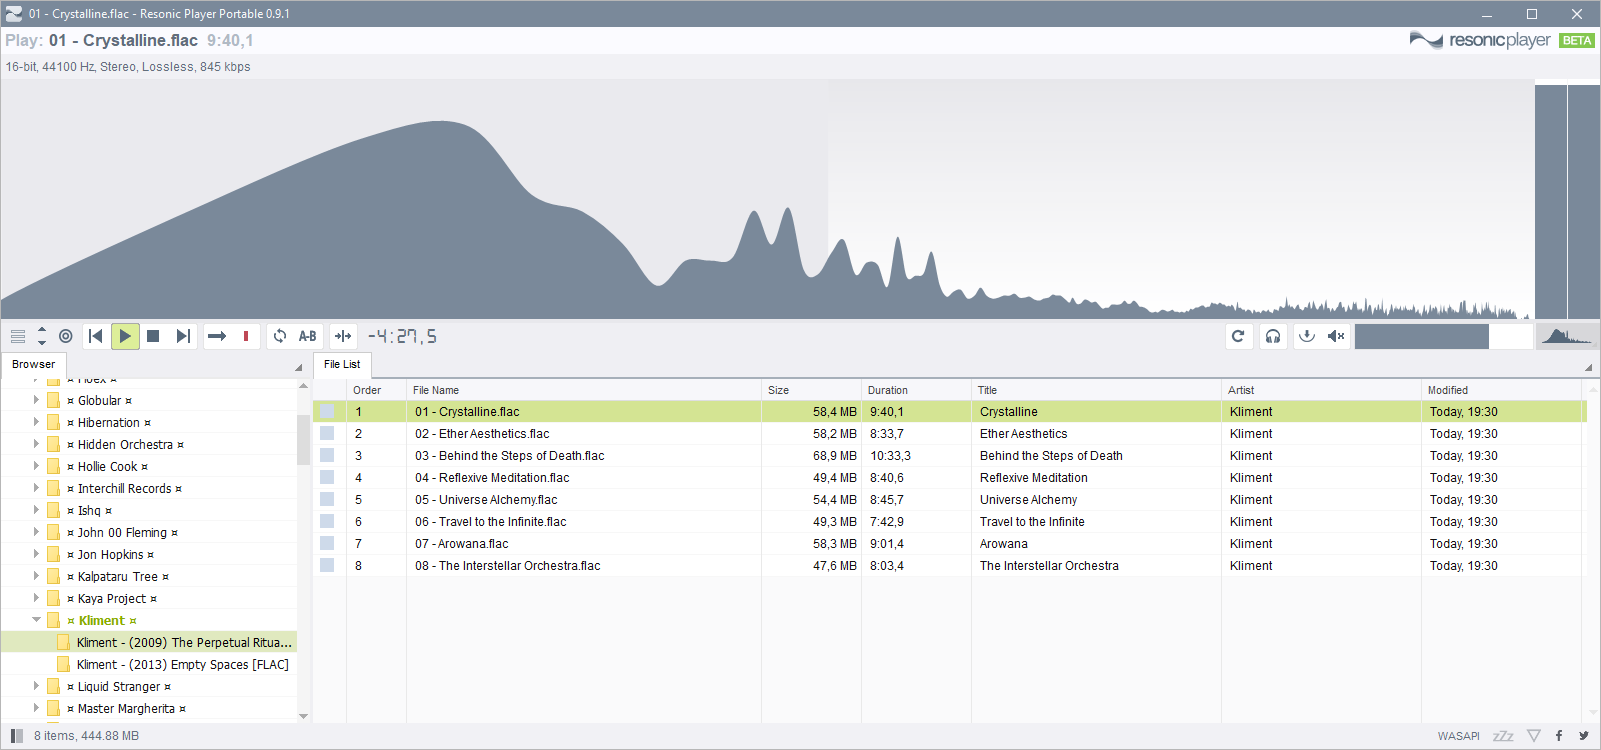The image size is (1601, 750).
Task: Click the level meter on the right
Action: [x=1567, y=201]
